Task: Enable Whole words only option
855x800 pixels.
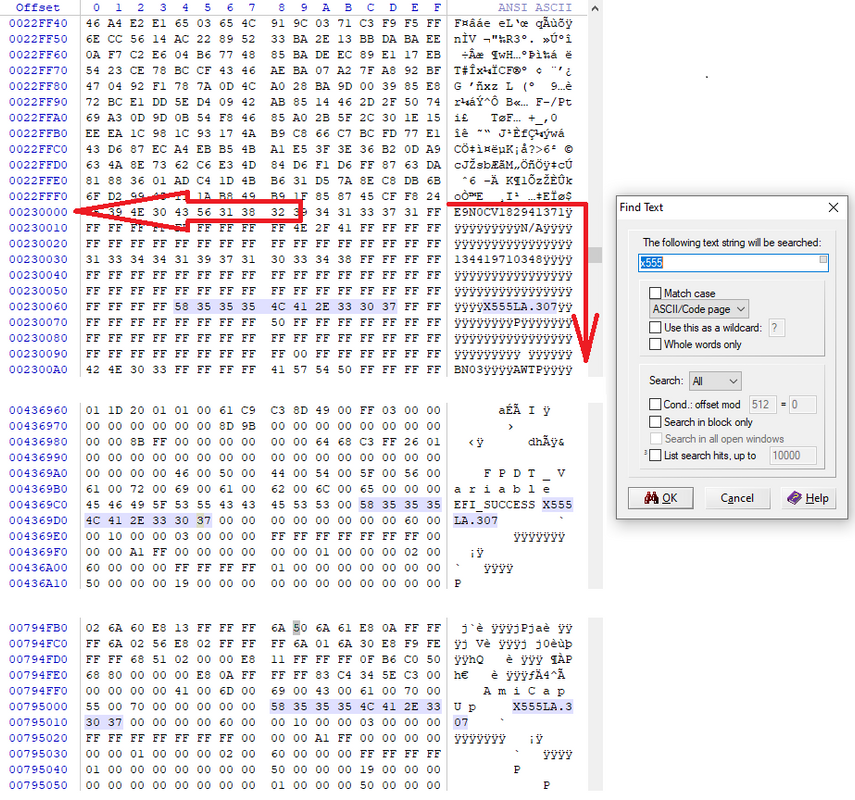Action: point(655,344)
